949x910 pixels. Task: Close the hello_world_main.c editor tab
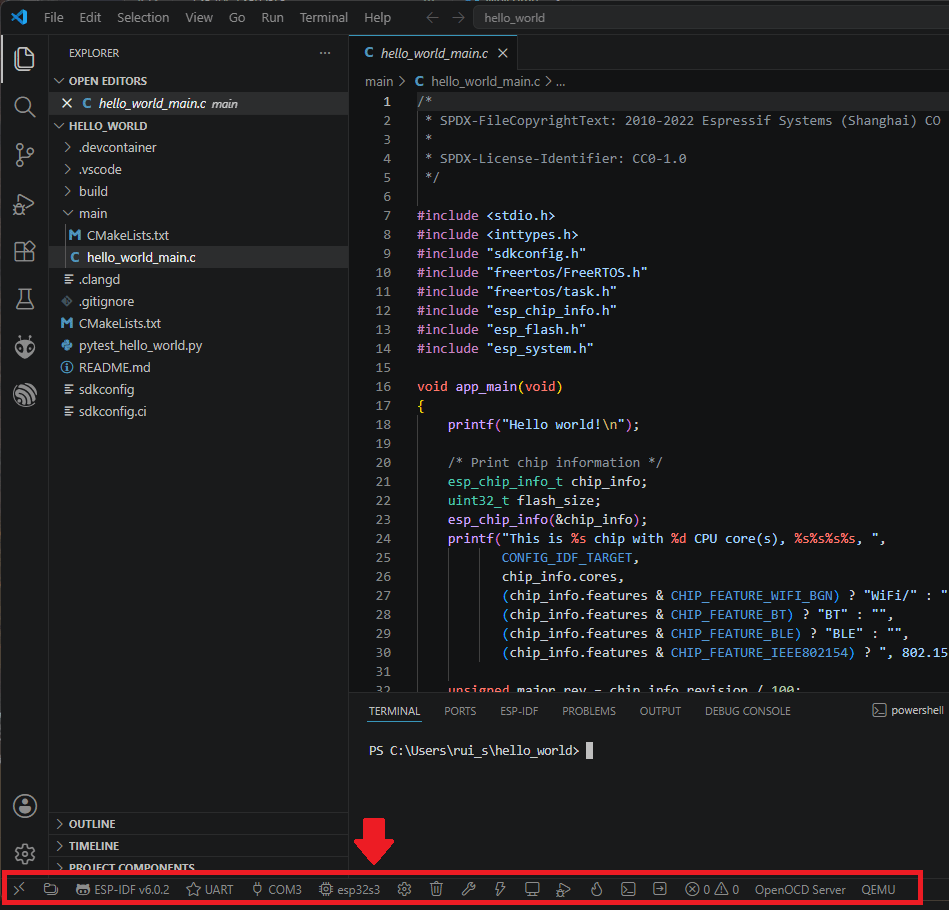point(502,53)
